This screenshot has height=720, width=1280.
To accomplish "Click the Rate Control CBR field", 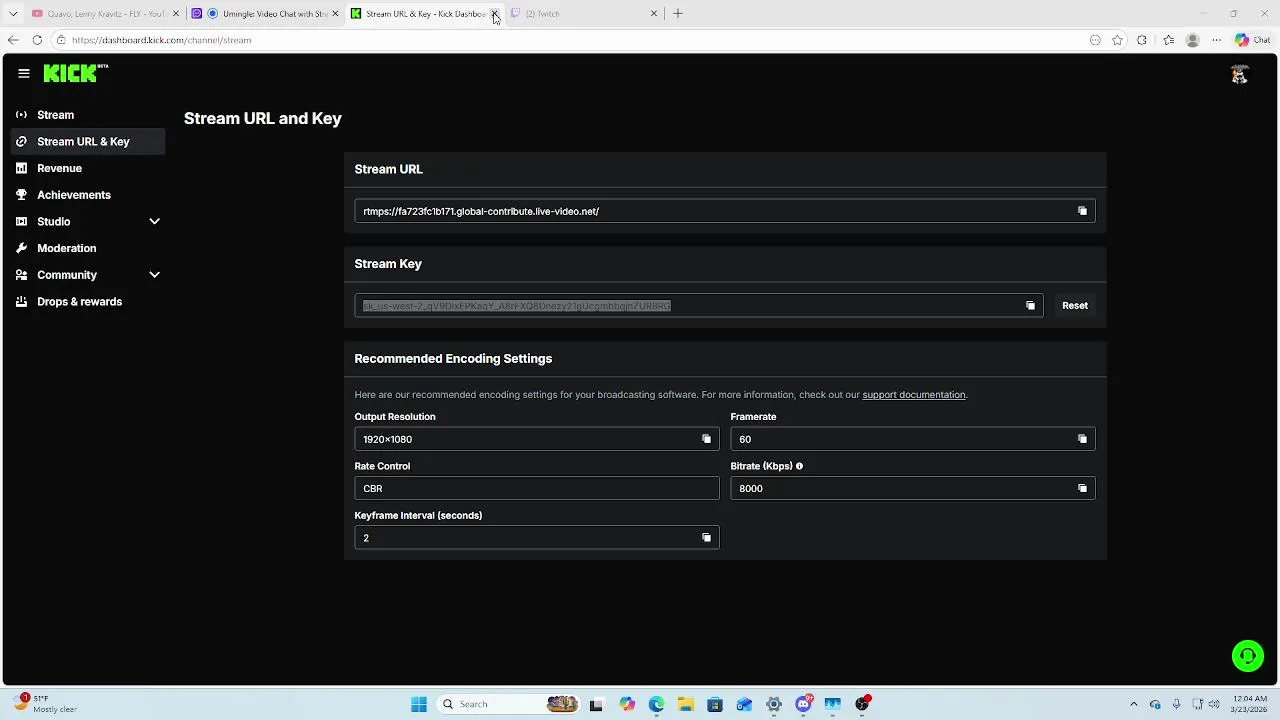I will (x=537, y=488).
